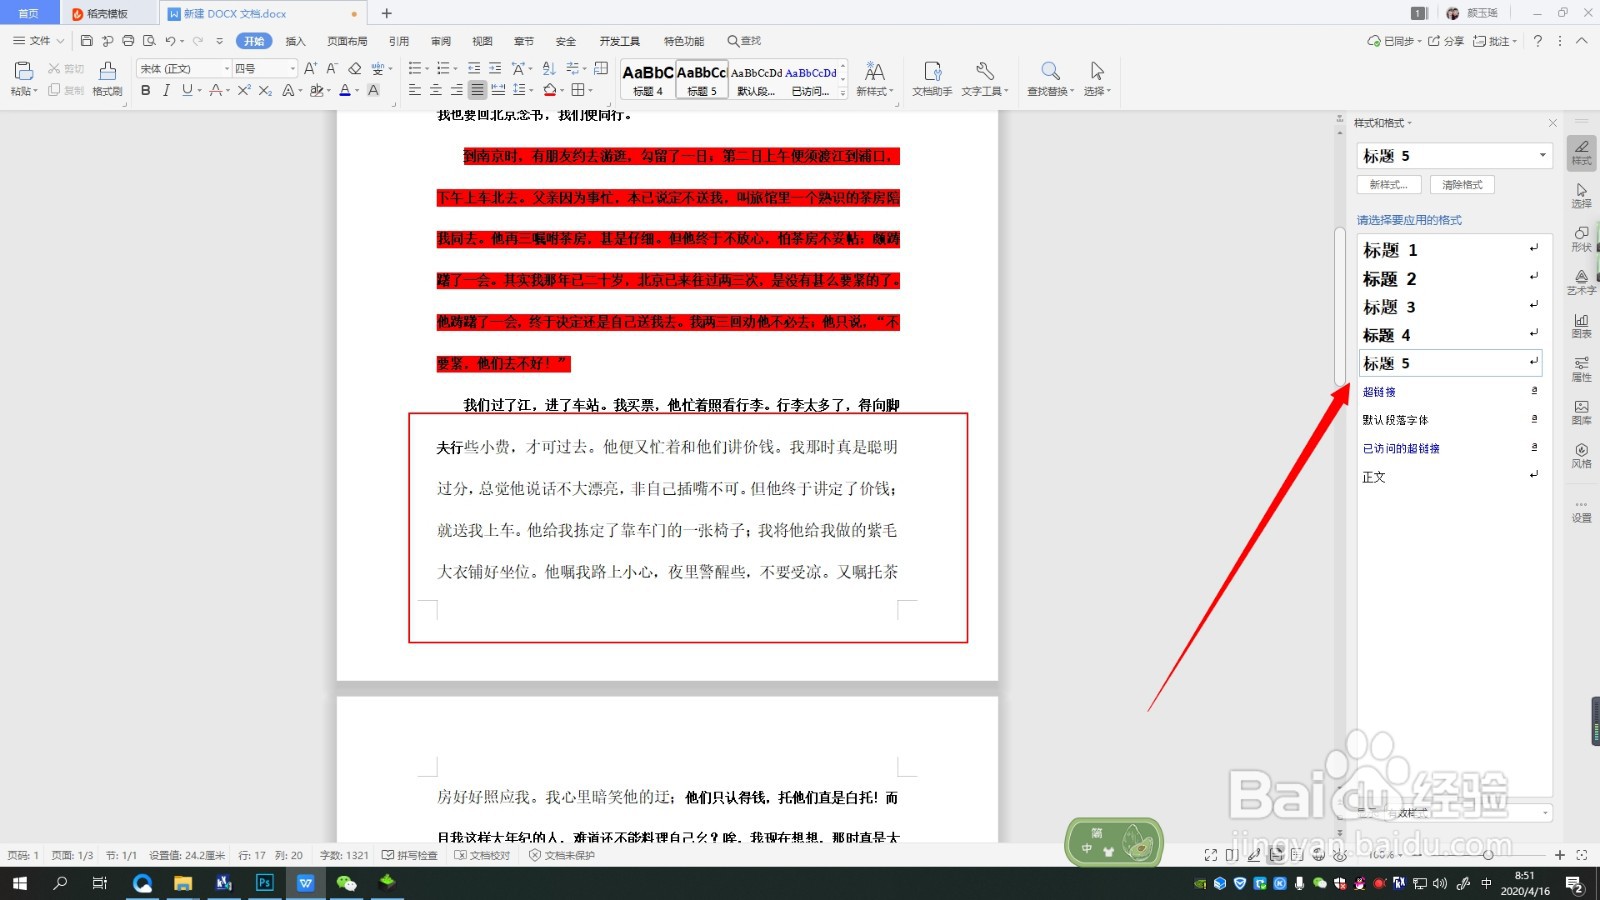Image resolution: width=1600 pixels, height=900 pixels.
Task: Toggle Subscript formatting
Action: point(265,90)
